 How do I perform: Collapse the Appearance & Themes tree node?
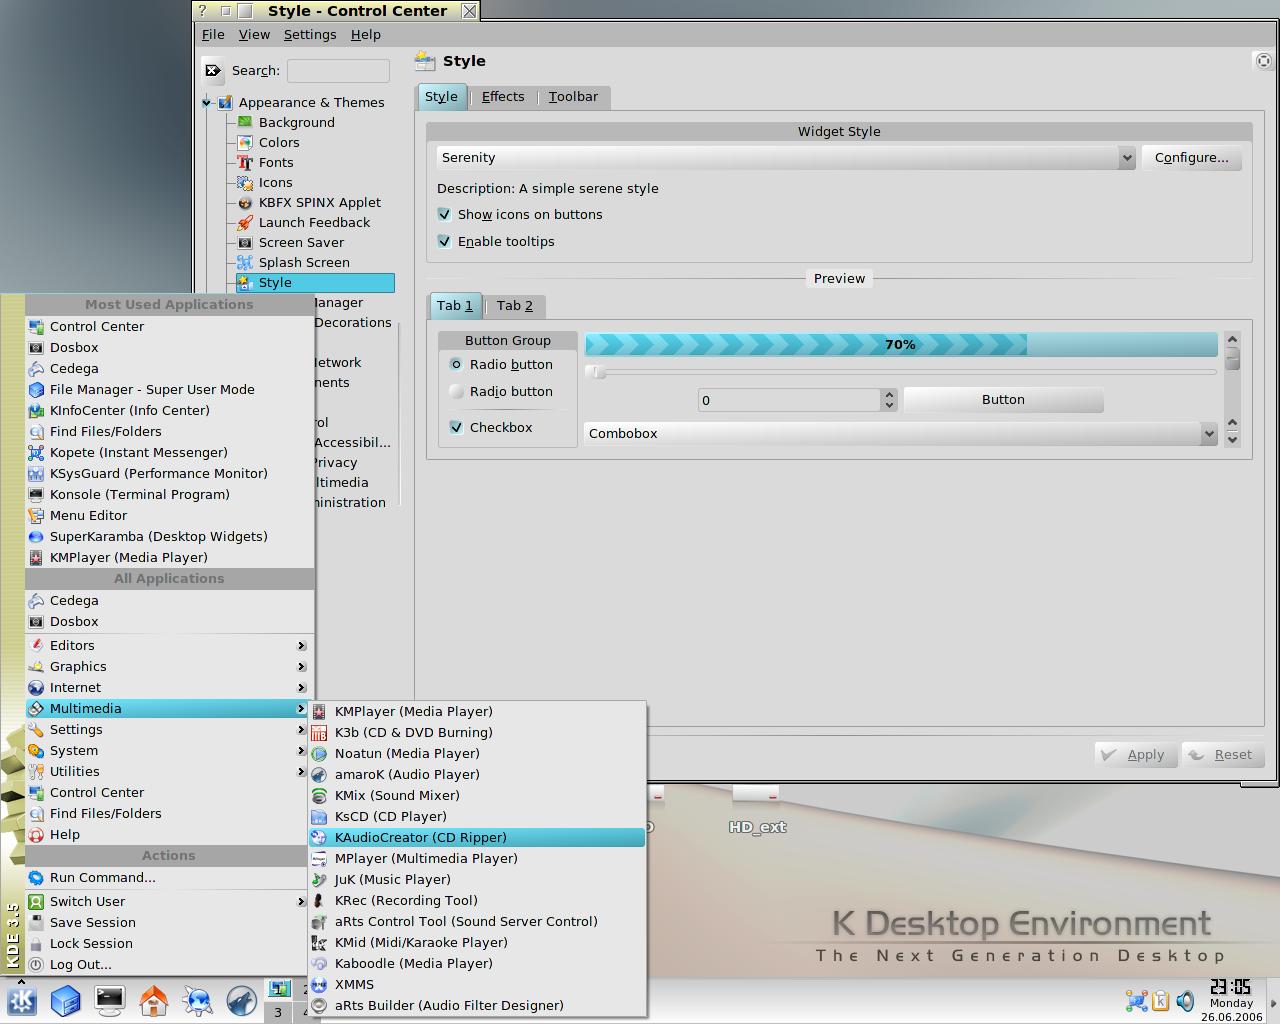[207, 102]
